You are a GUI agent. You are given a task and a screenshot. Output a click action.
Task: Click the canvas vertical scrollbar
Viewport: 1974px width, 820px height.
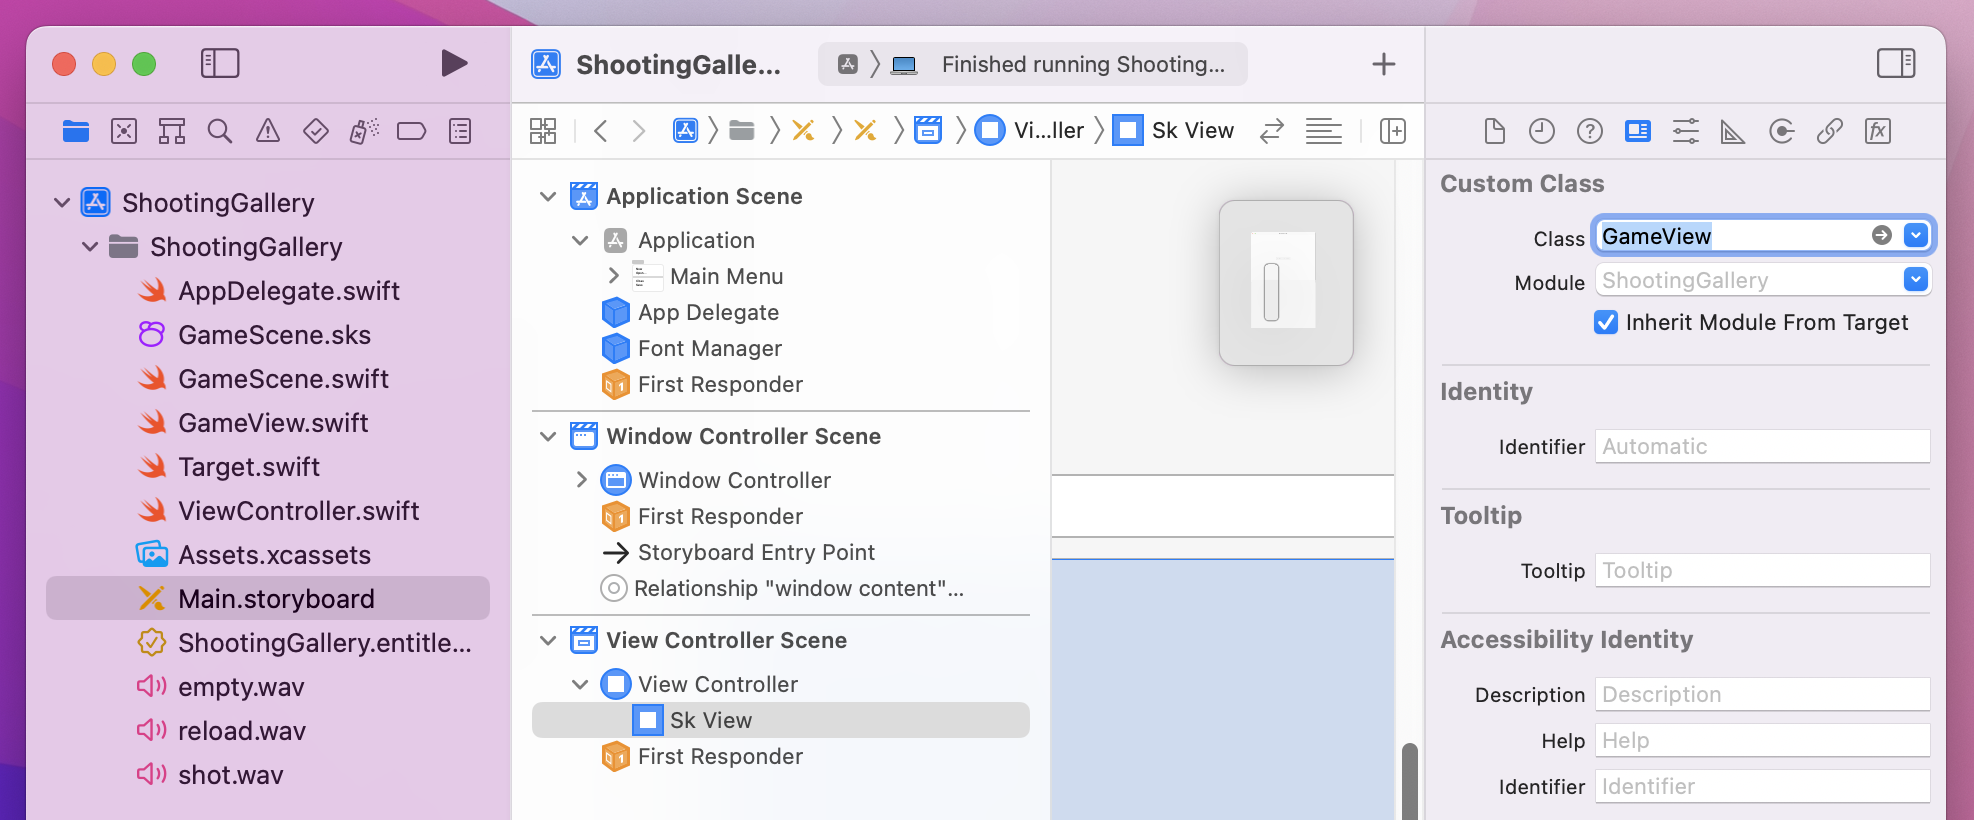[x=1410, y=780]
